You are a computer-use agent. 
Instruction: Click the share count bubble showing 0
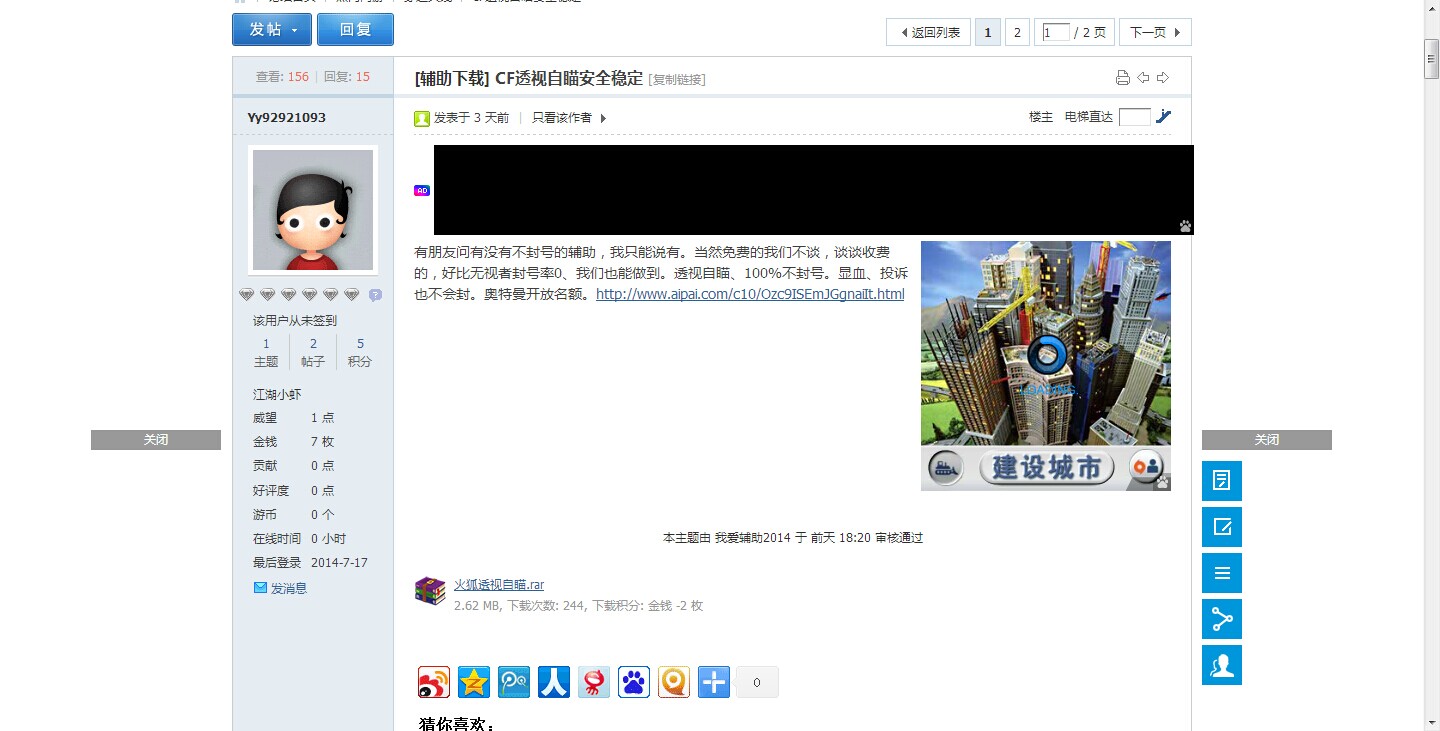click(757, 682)
